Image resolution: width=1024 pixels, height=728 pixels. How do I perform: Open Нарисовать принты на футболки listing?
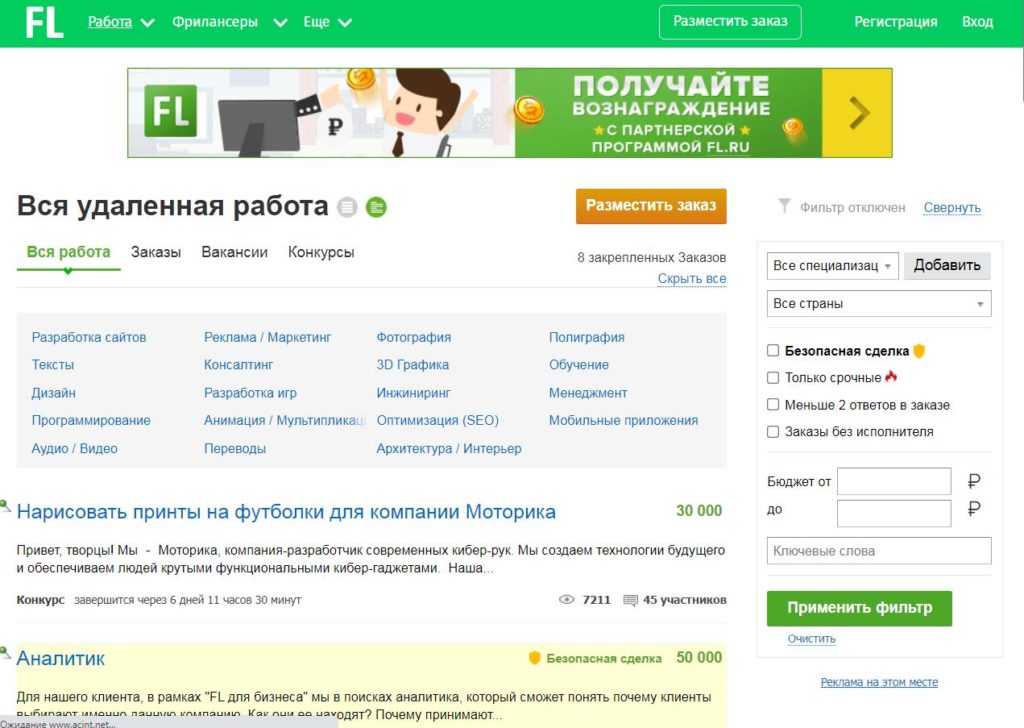(286, 511)
